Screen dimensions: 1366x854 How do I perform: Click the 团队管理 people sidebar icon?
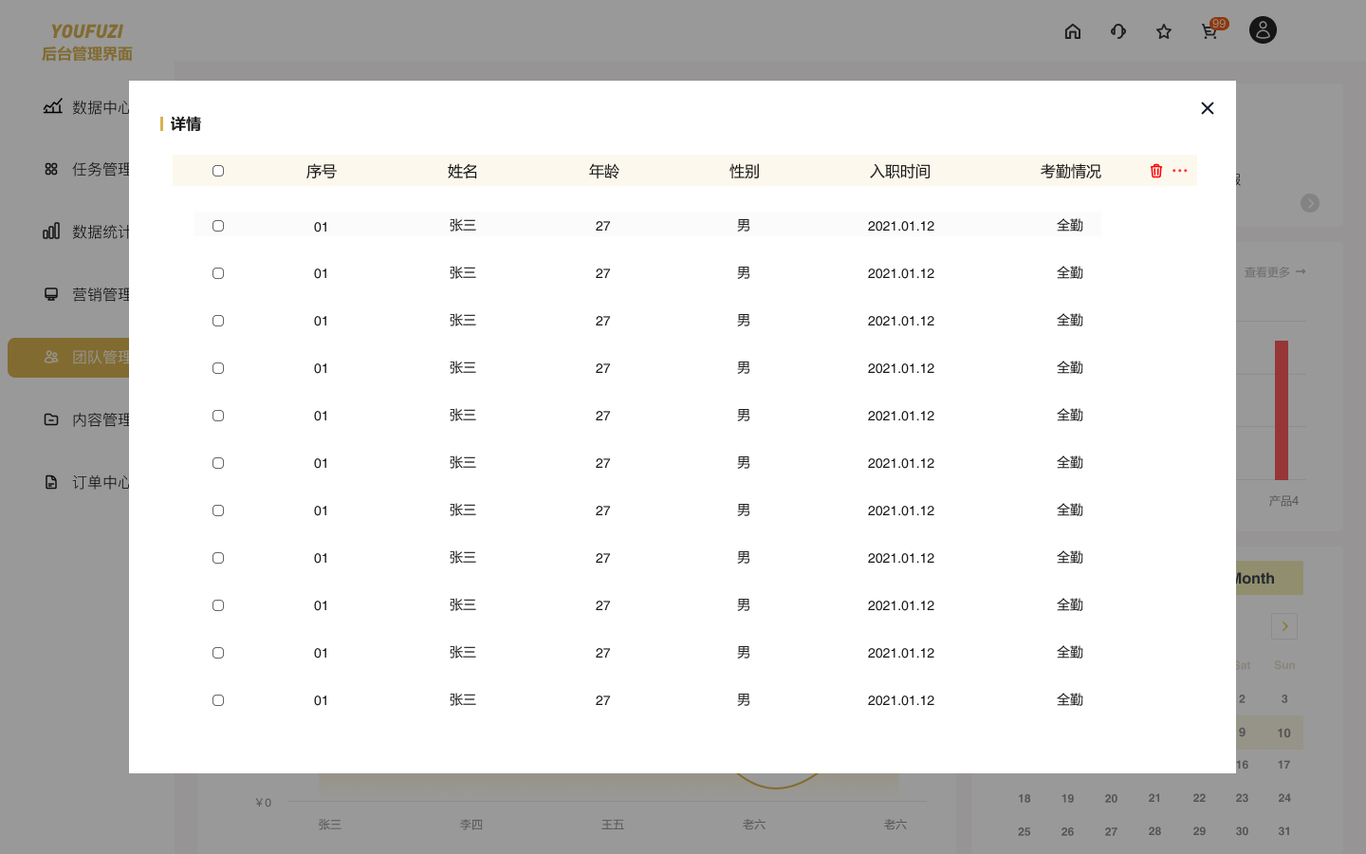click(x=51, y=357)
